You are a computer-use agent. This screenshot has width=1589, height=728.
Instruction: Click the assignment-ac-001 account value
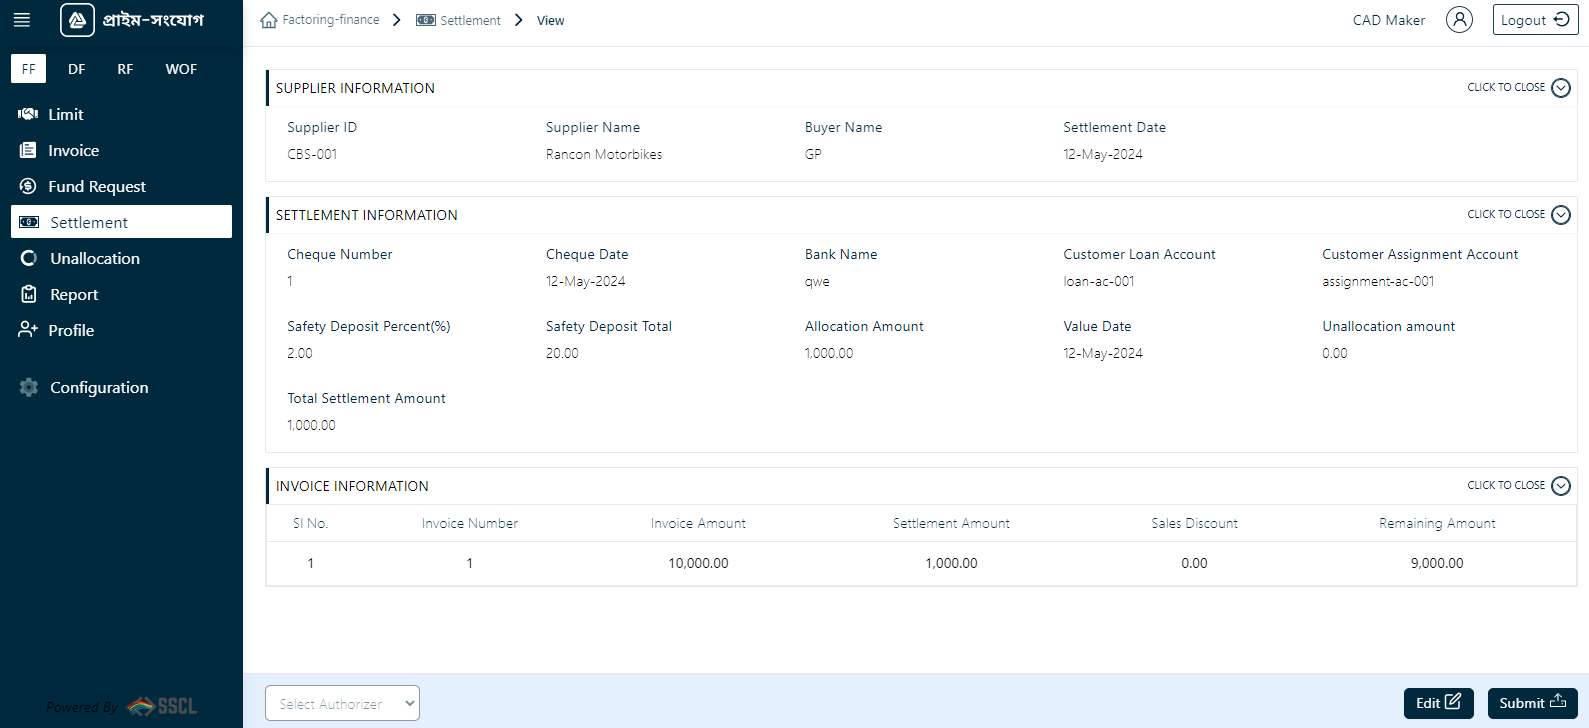pos(1378,282)
